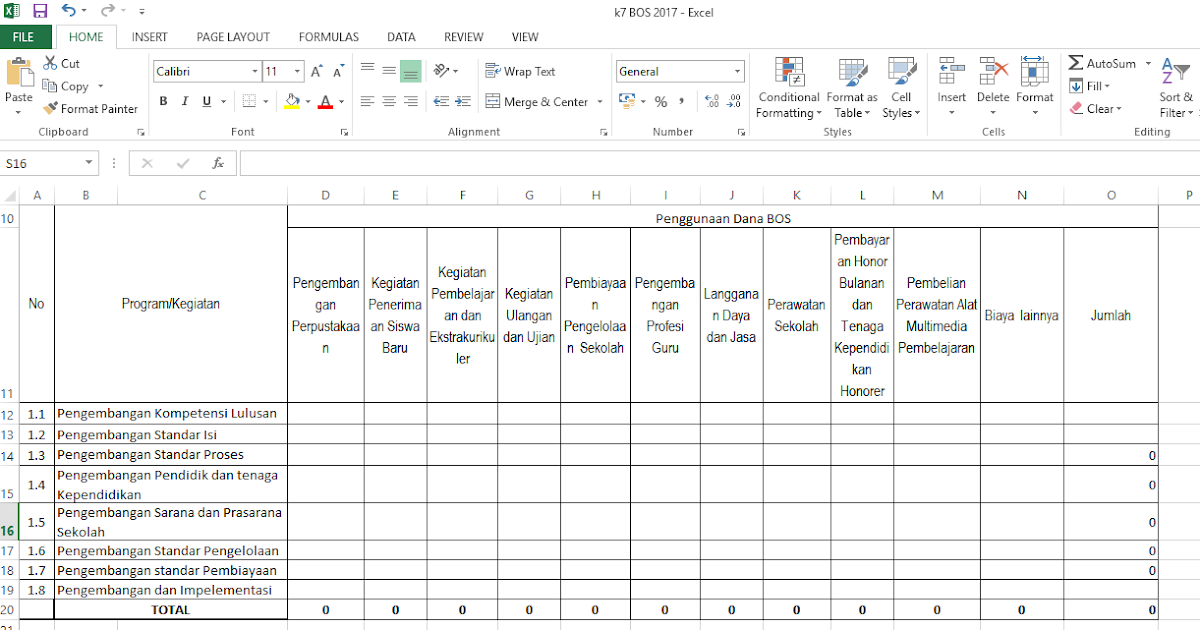Open the Clear dropdown

(1096, 109)
